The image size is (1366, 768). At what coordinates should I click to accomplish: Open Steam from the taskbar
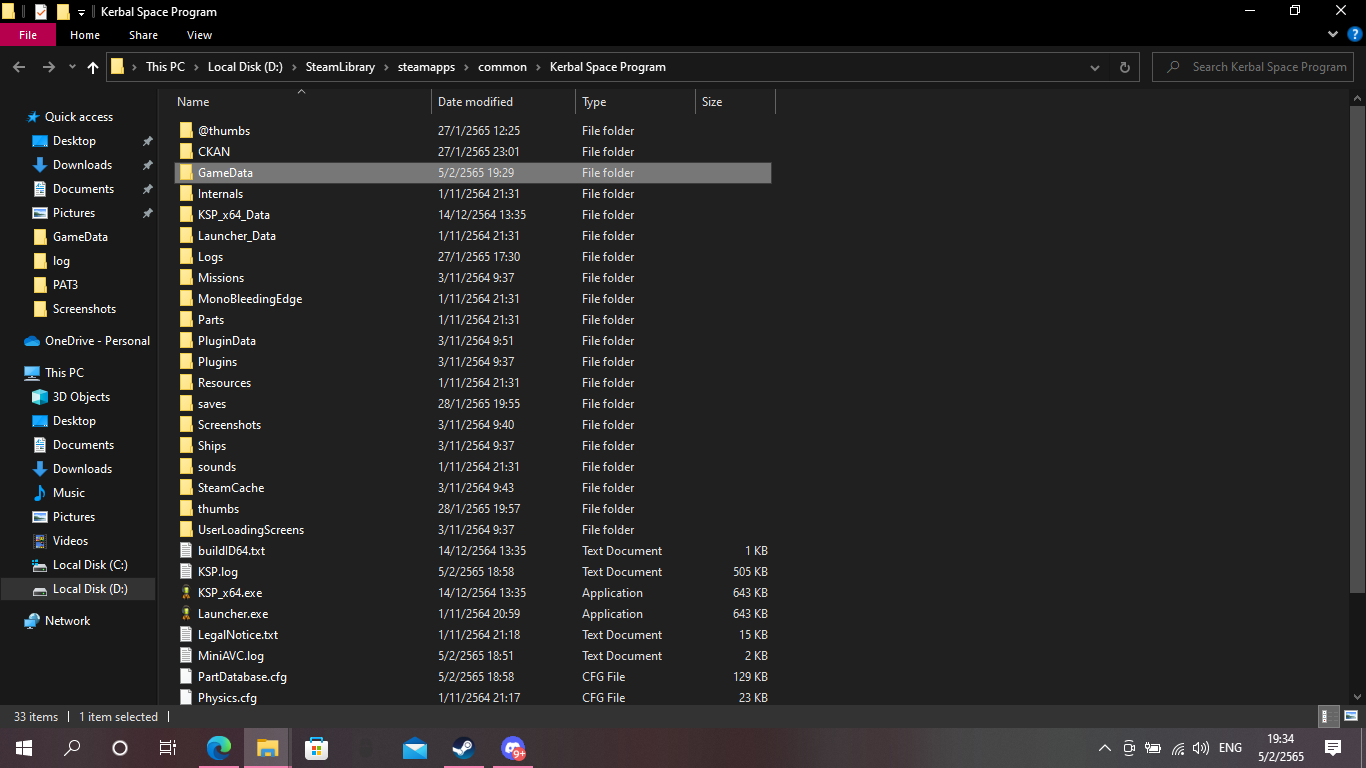pos(463,748)
